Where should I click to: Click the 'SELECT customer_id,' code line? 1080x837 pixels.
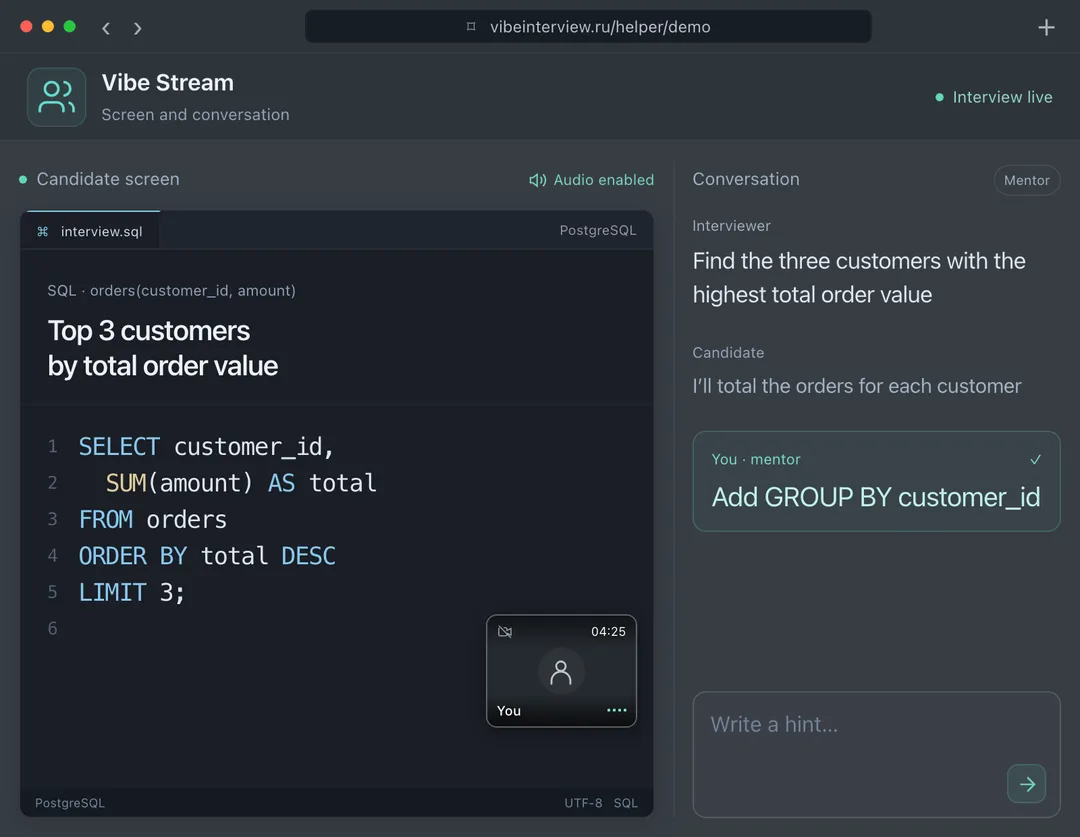click(206, 446)
